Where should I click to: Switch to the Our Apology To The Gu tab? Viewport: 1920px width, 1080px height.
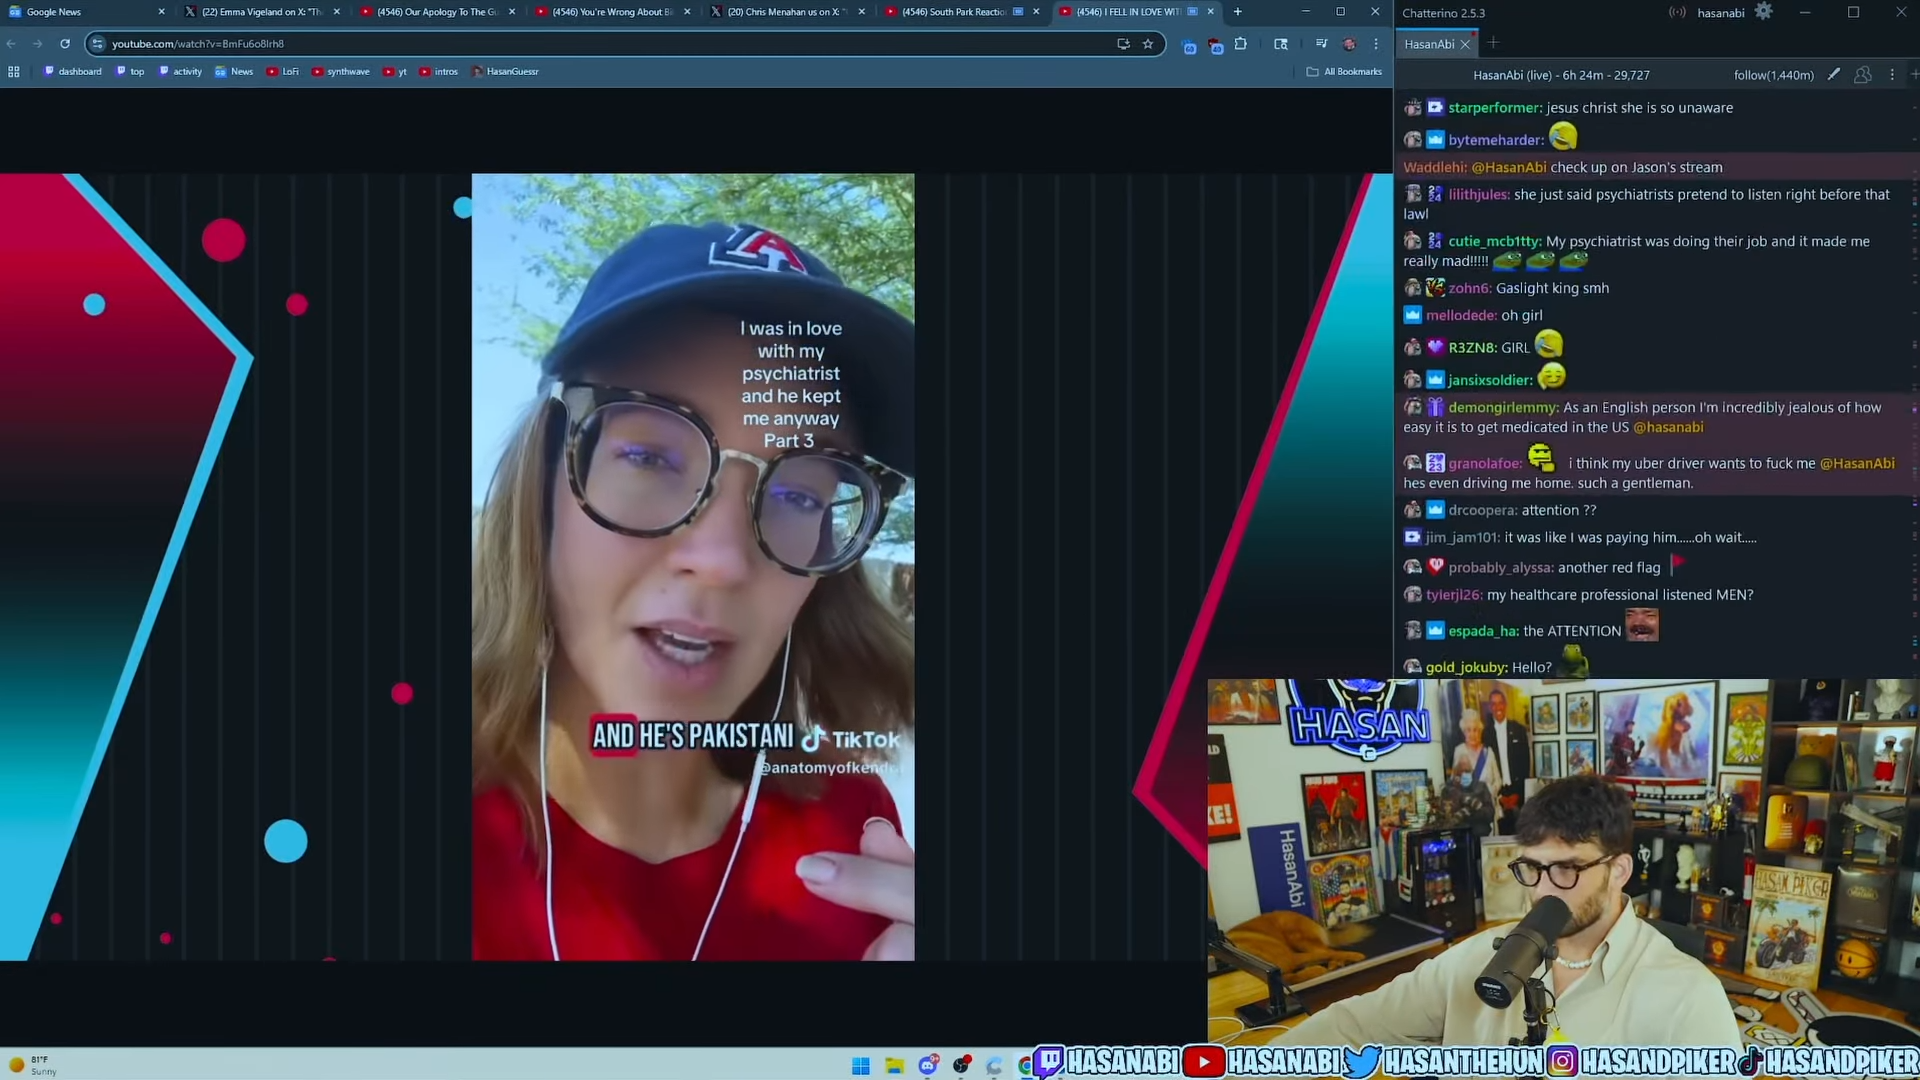pyautogui.click(x=437, y=12)
